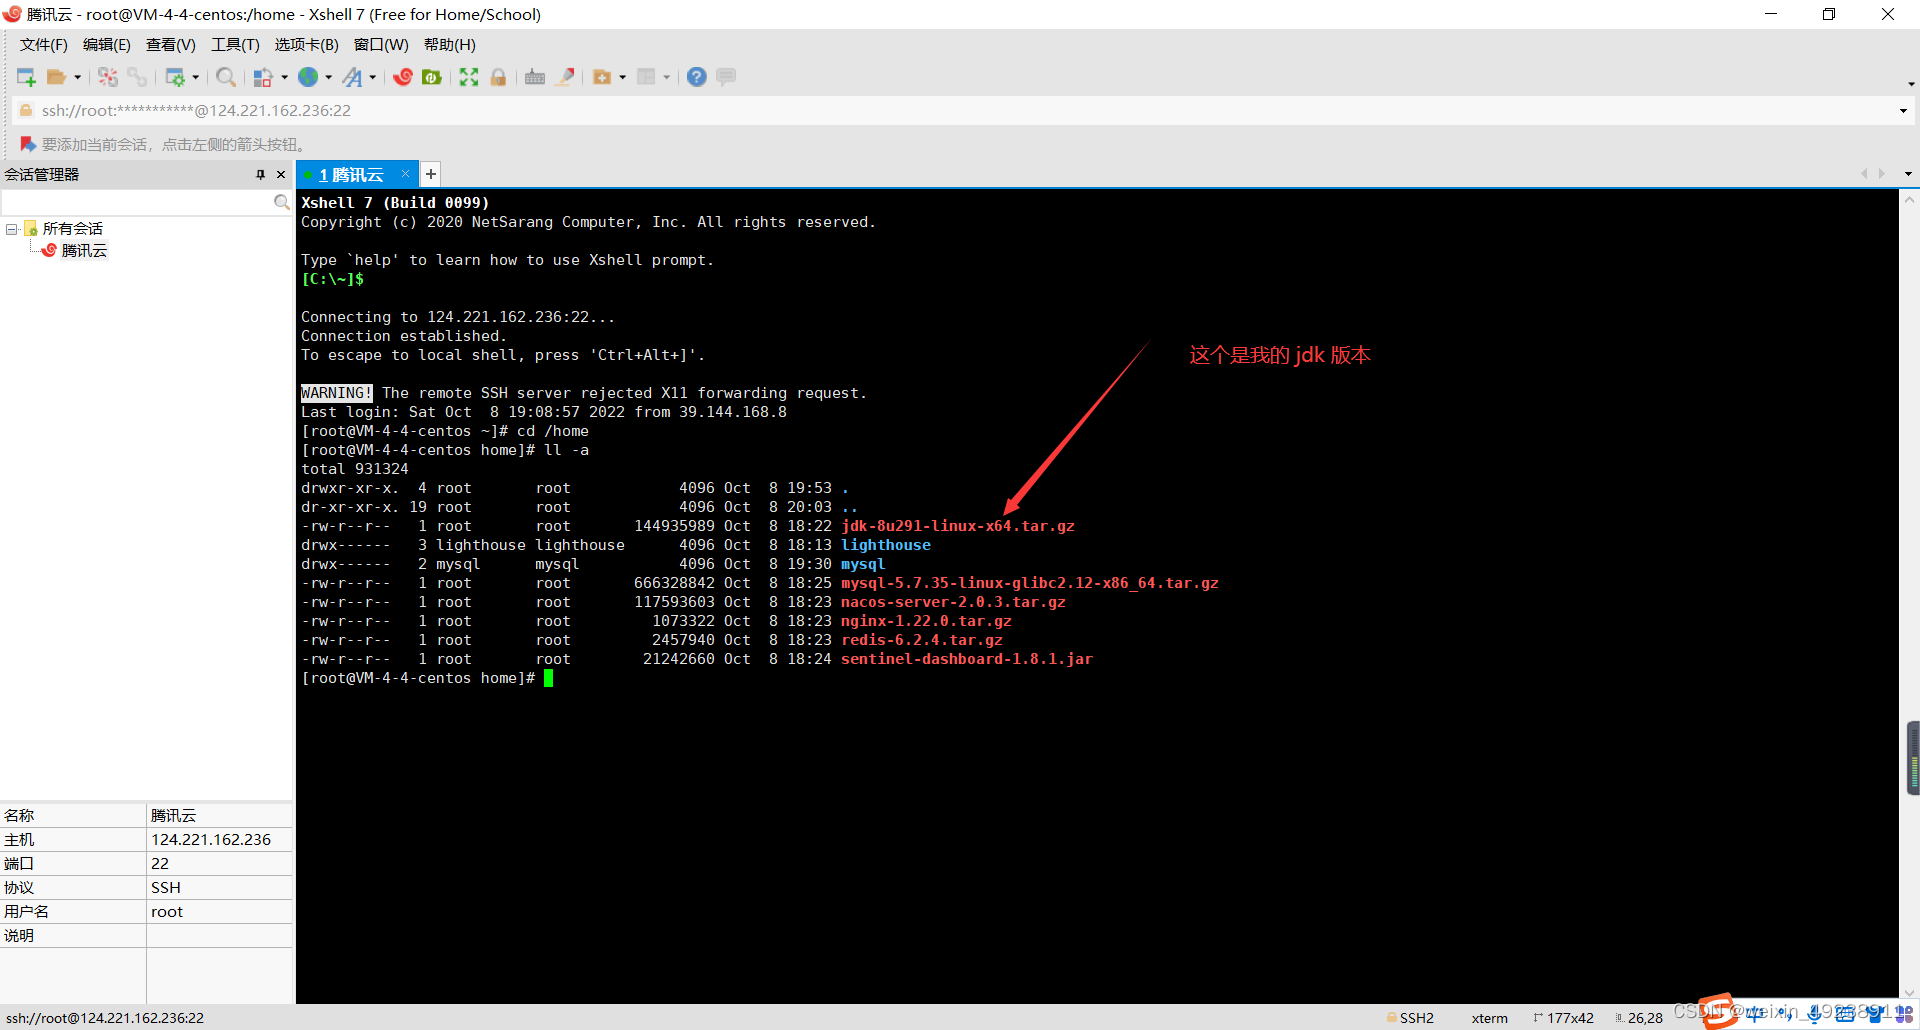Click sentinel-dashboard-1.8.1.jar in the terminal
This screenshot has height=1030, width=1920.
967,659
